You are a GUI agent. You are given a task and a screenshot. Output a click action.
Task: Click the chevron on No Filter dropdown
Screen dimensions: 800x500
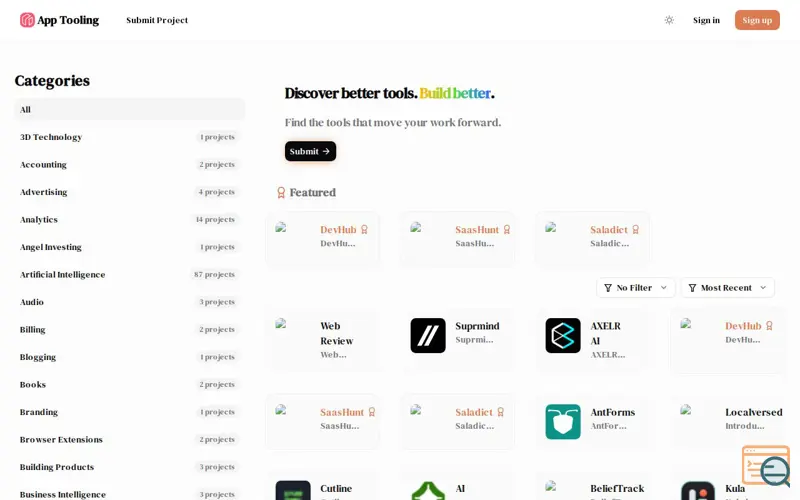click(664, 288)
